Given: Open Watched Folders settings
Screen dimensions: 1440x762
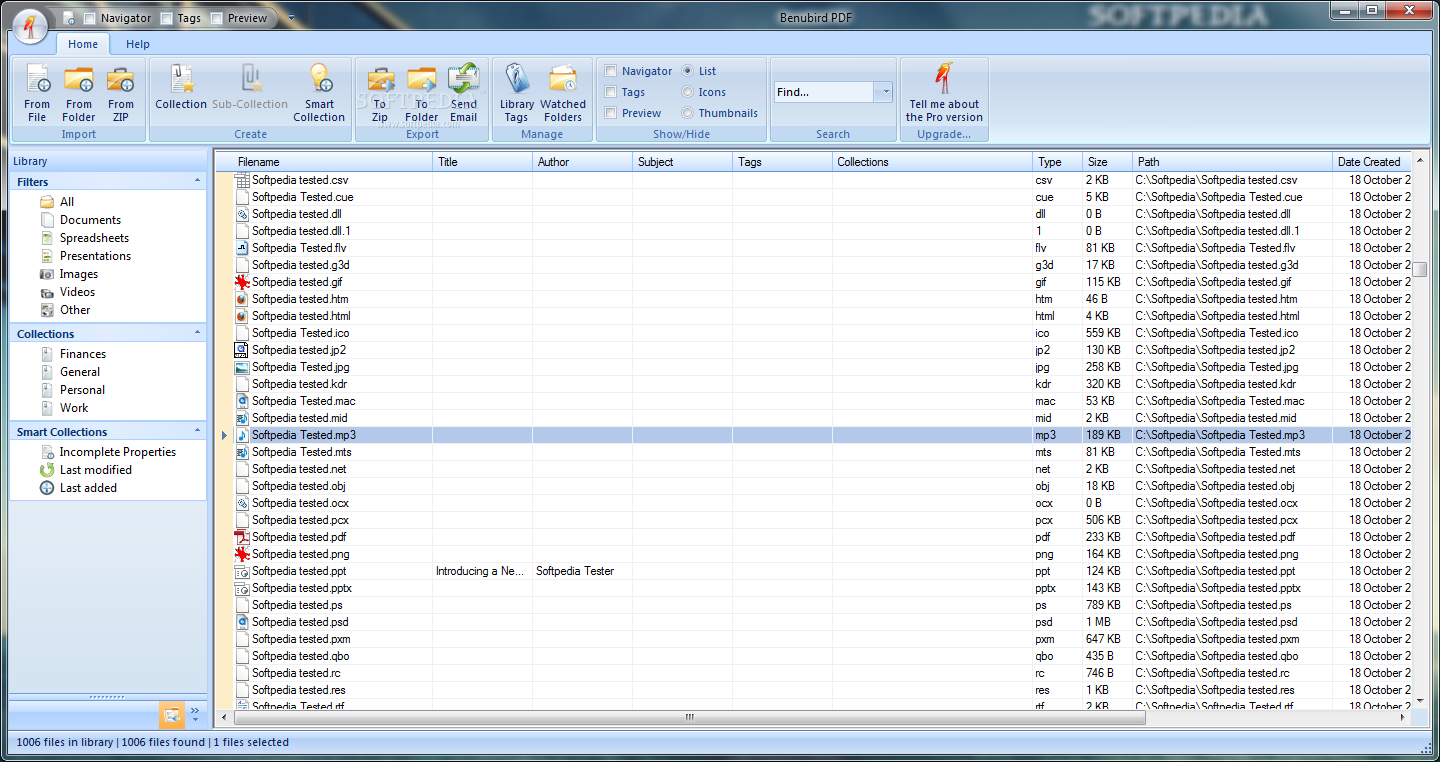Looking at the screenshot, I should click(563, 93).
